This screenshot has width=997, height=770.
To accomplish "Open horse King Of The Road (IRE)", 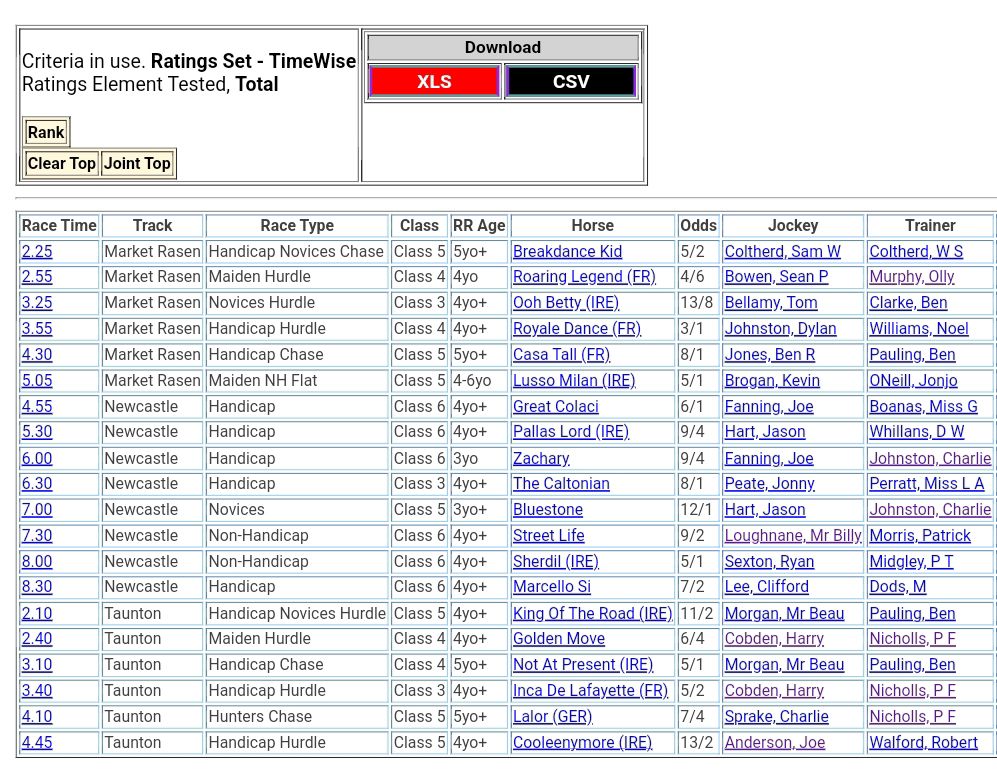I will pos(592,614).
